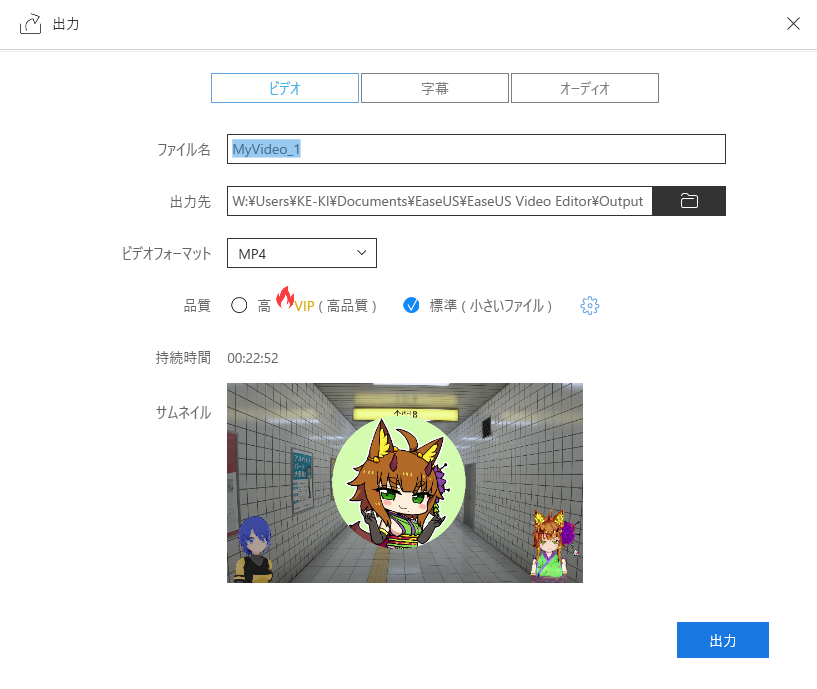Select the 高 high quality radio button
This screenshot has height=689, width=817.
point(239,306)
